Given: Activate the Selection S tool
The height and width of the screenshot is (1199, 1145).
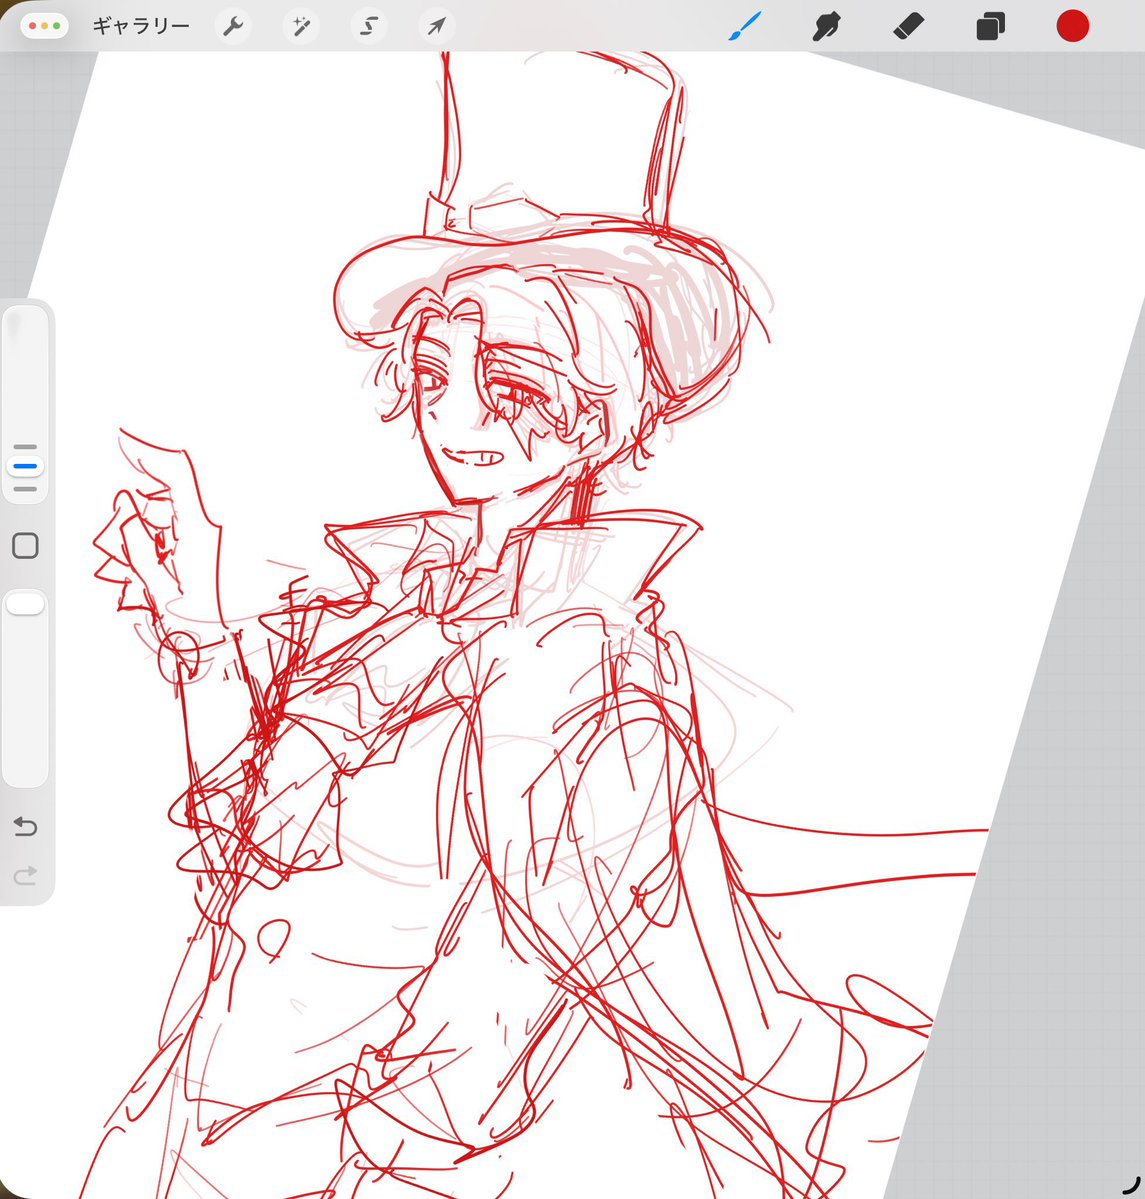Looking at the screenshot, I should click(369, 27).
